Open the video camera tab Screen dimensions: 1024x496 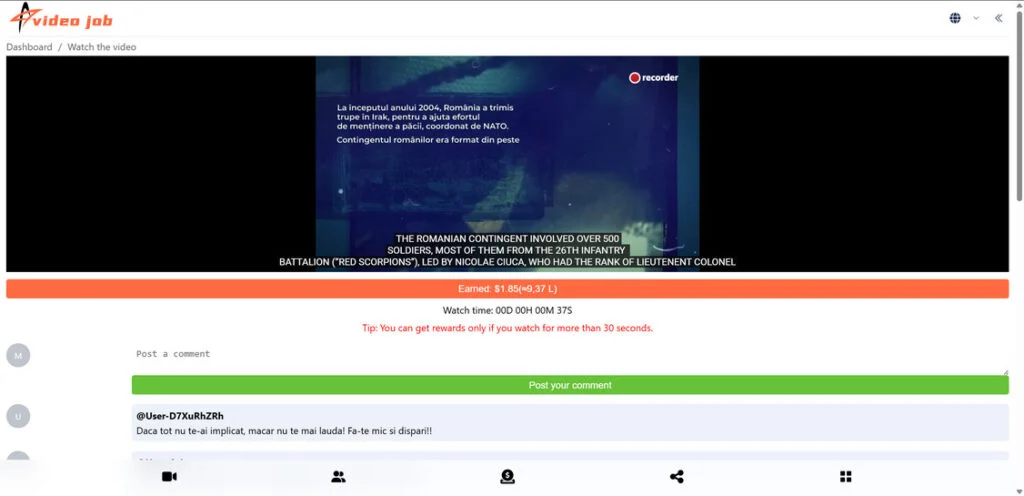(169, 476)
